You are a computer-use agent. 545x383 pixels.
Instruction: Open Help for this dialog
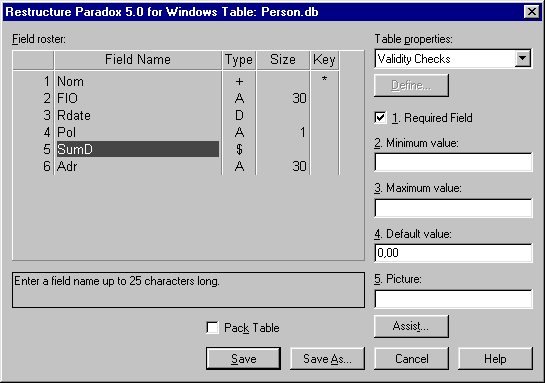(495, 358)
